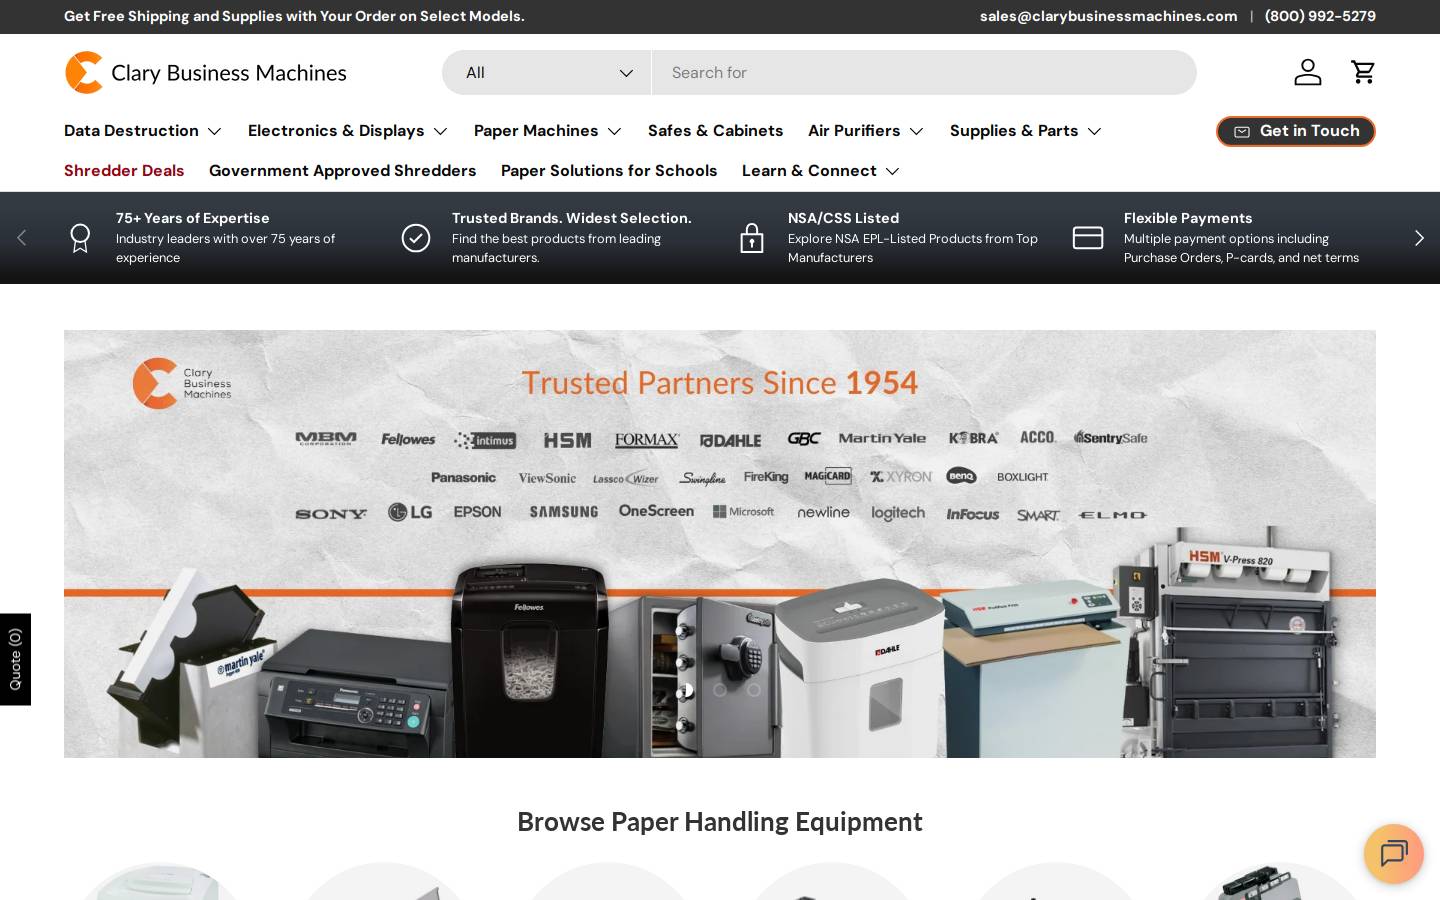Go to previous banner slide arrow
This screenshot has height=900, width=1440.
point(21,238)
